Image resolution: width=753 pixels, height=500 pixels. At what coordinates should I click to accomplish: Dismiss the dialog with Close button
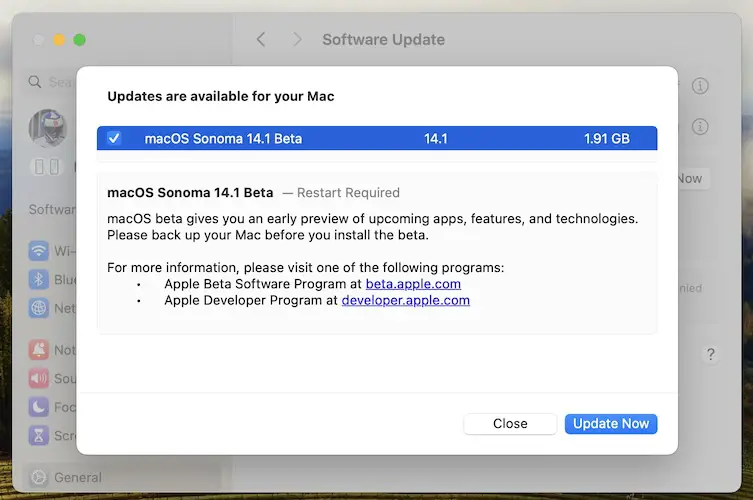(510, 424)
